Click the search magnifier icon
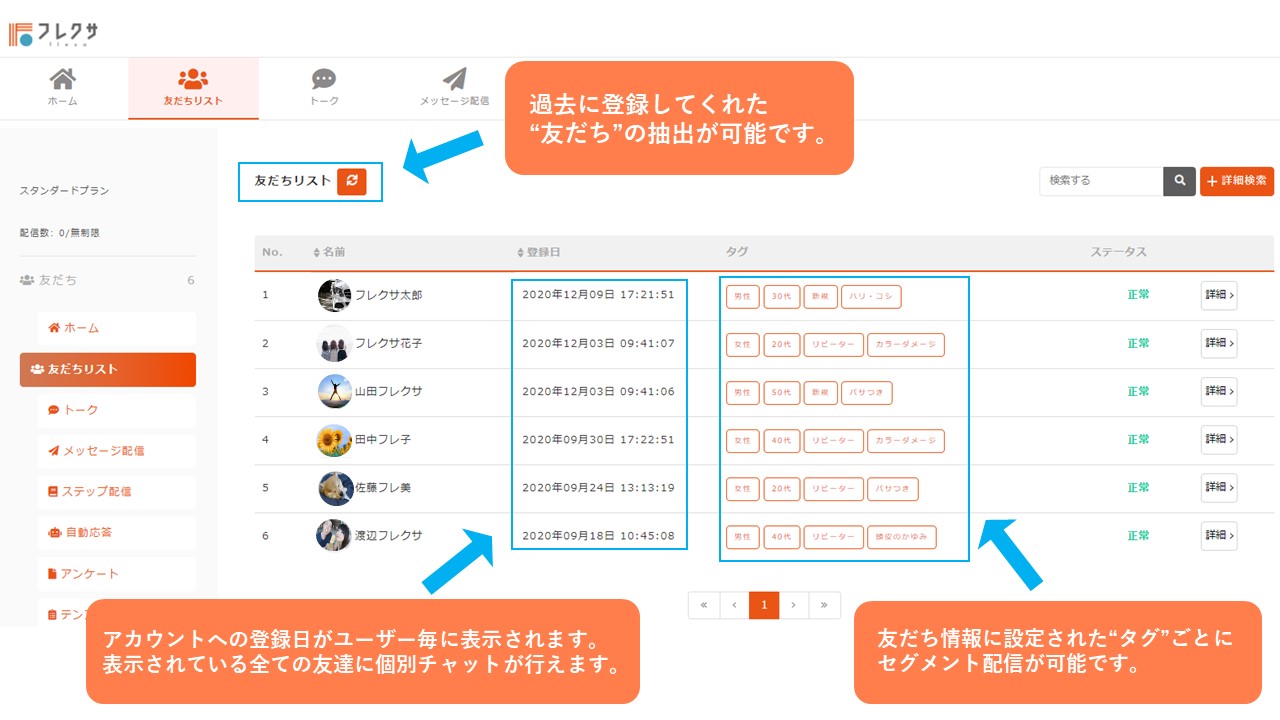The image size is (1280, 720). pyautogui.click(x=1179, y=181)
